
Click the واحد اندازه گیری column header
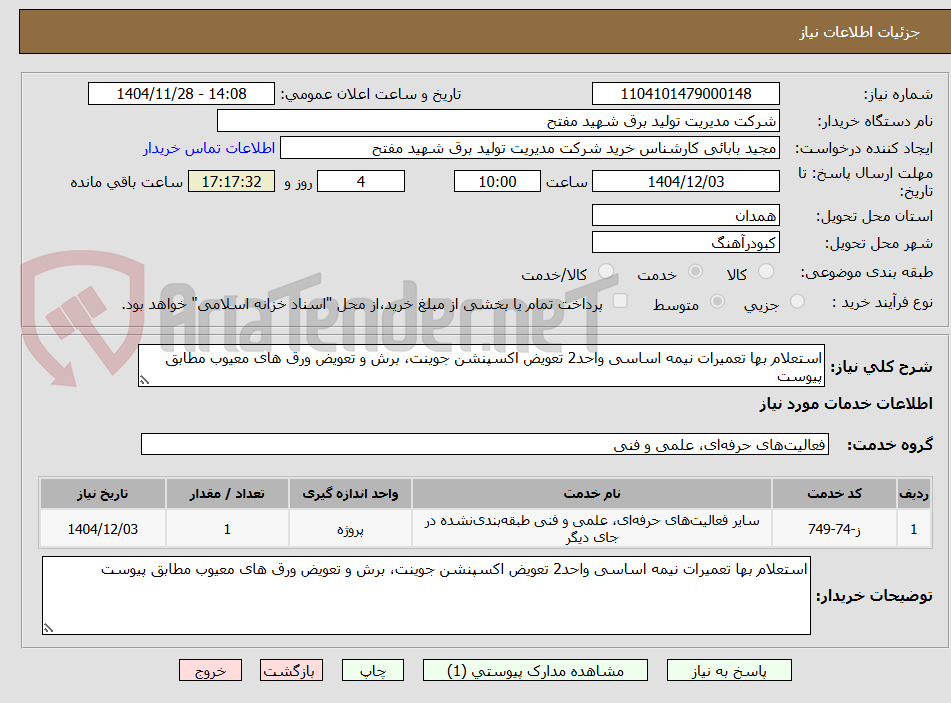(351, 494)
